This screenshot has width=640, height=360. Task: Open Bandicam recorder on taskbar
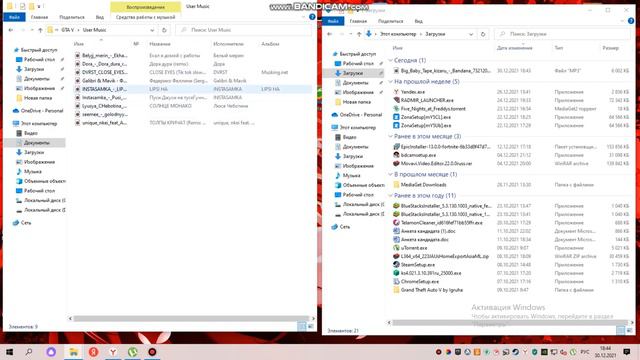(x=152, y=352)
